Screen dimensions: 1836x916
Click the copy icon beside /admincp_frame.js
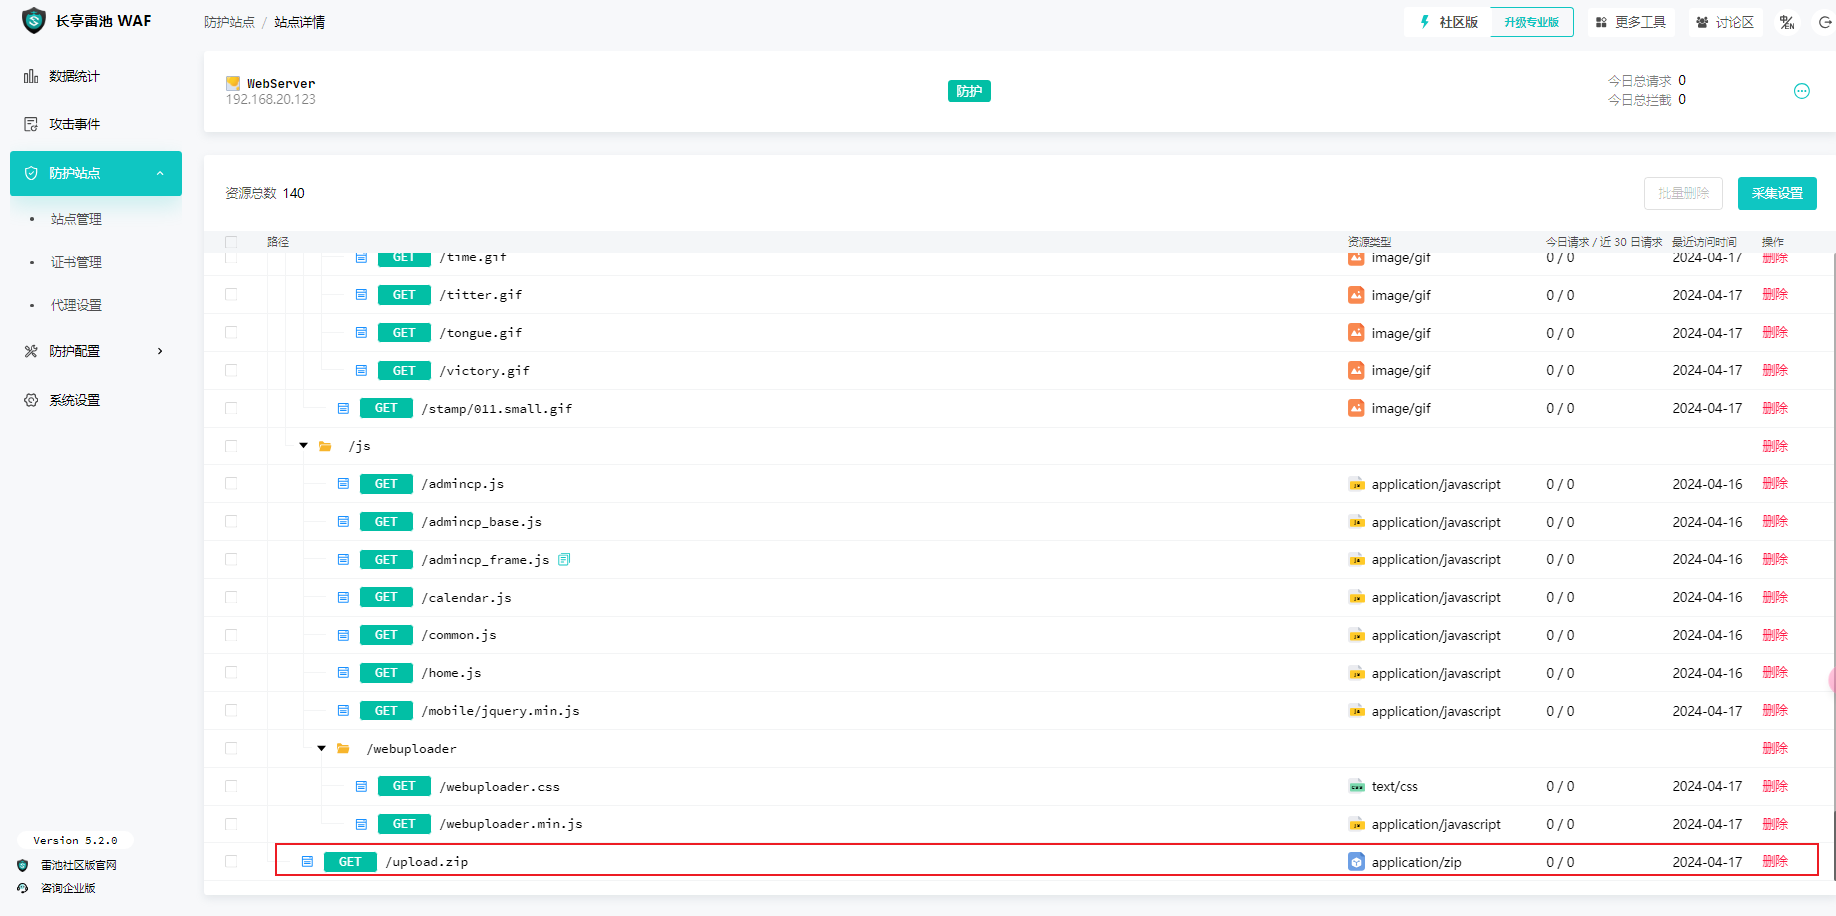[564, 560]
